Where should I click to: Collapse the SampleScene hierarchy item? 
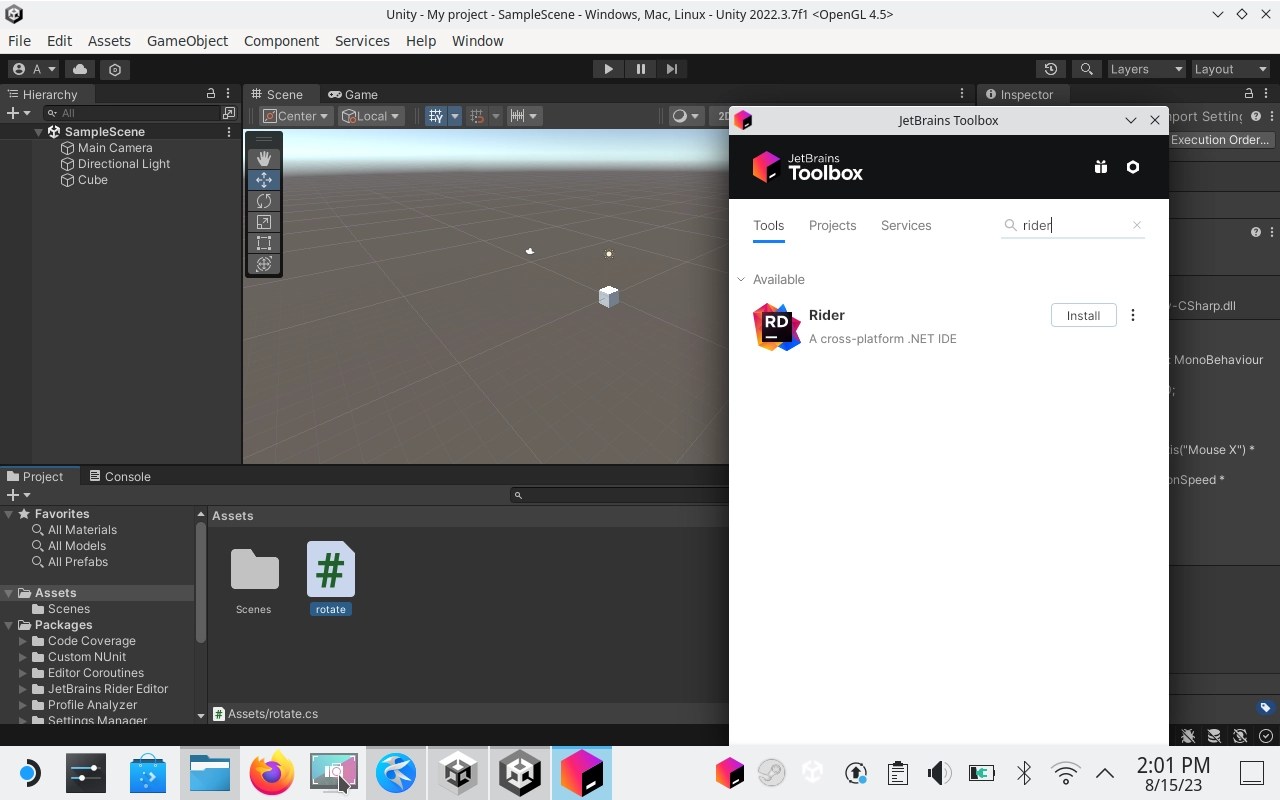(x=38, y=131)
